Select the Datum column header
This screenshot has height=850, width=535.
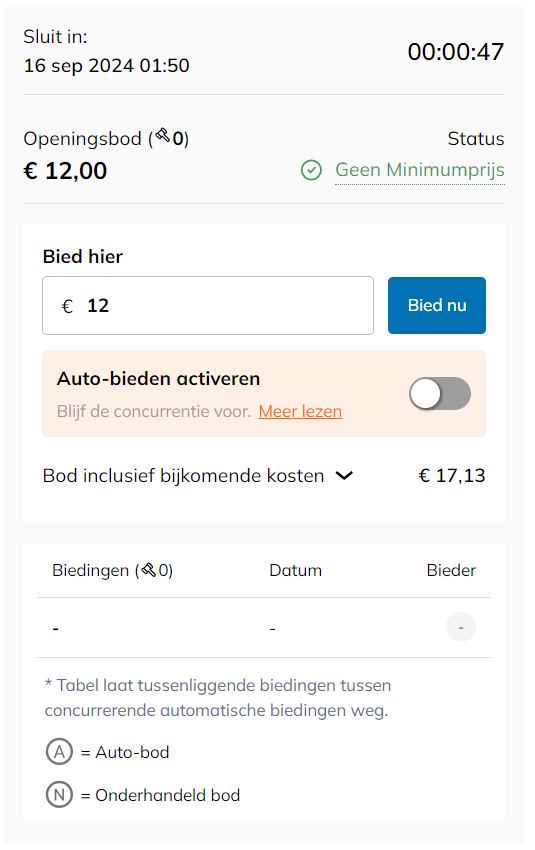tap(295, 570)
